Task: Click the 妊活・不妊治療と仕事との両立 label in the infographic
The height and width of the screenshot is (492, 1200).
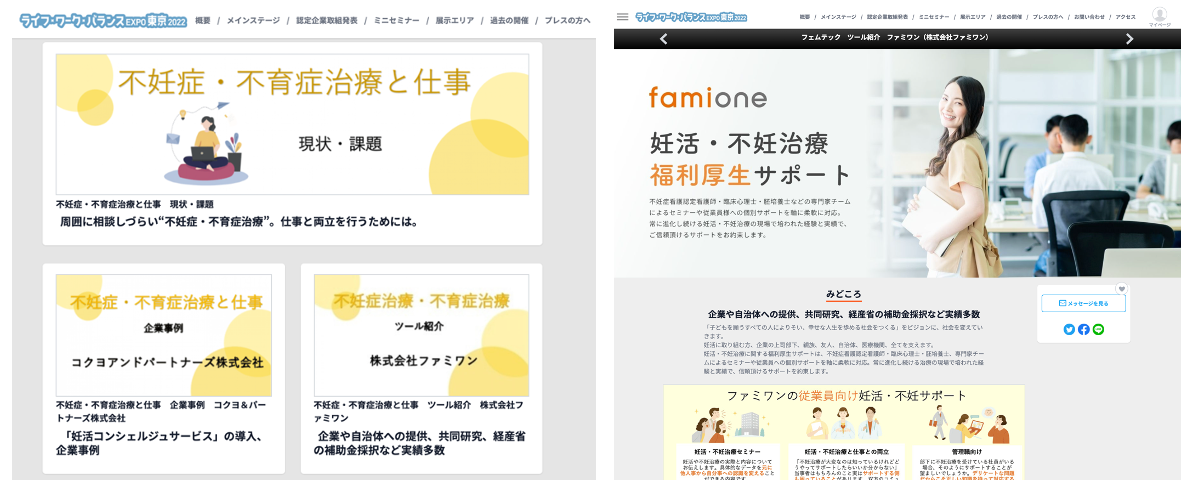Action: click(x=845, y=452)
